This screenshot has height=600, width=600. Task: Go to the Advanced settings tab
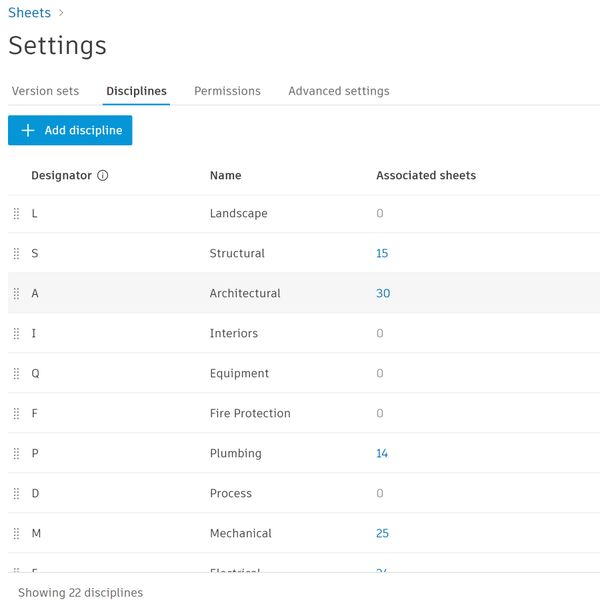339,91
